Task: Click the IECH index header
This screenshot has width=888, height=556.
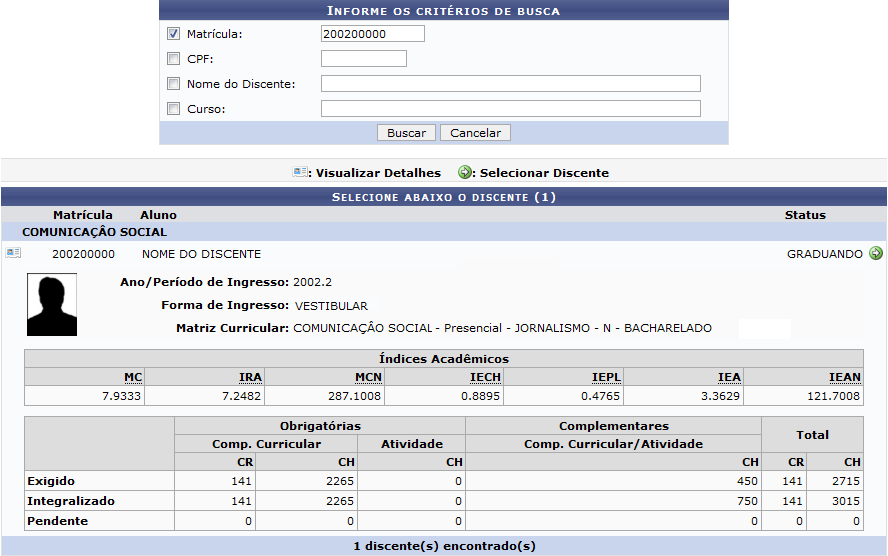Action: pyautogui.click(x=485, y=377)
